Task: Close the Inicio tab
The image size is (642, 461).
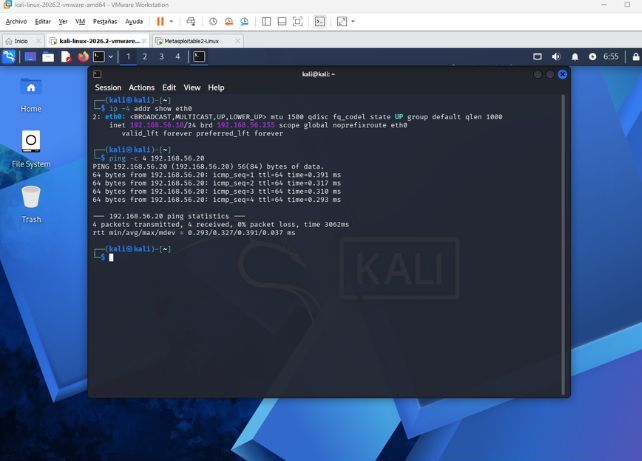Action: click(38, 41)
